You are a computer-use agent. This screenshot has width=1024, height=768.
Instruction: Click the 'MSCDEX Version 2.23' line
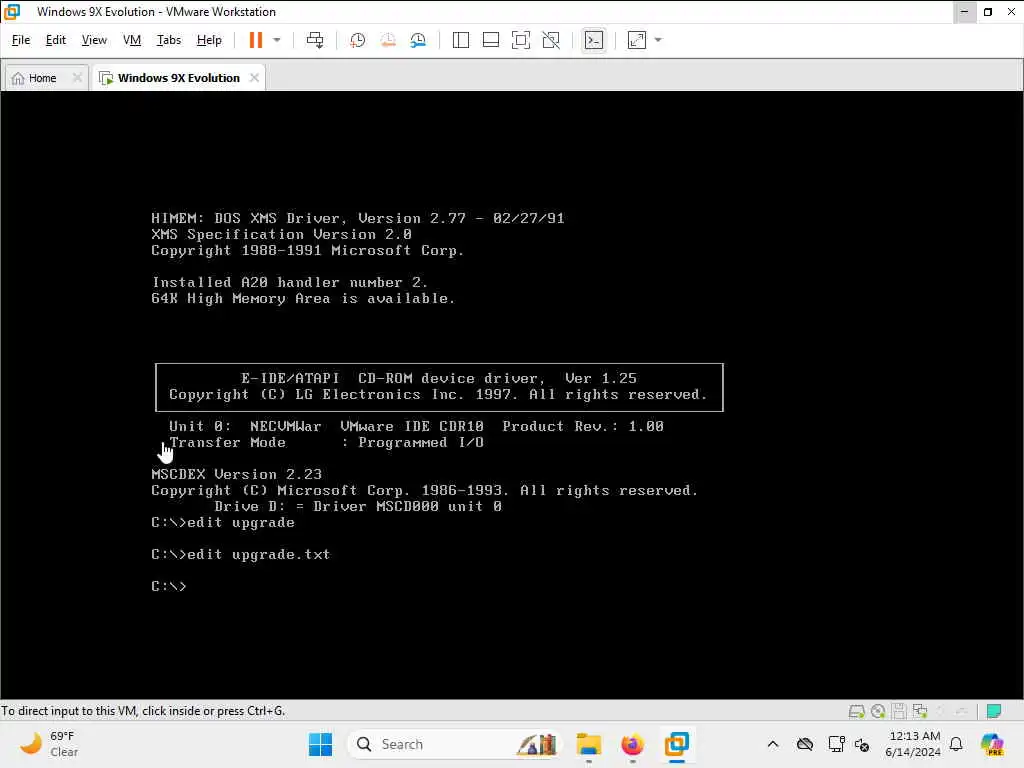click(236, 474)
